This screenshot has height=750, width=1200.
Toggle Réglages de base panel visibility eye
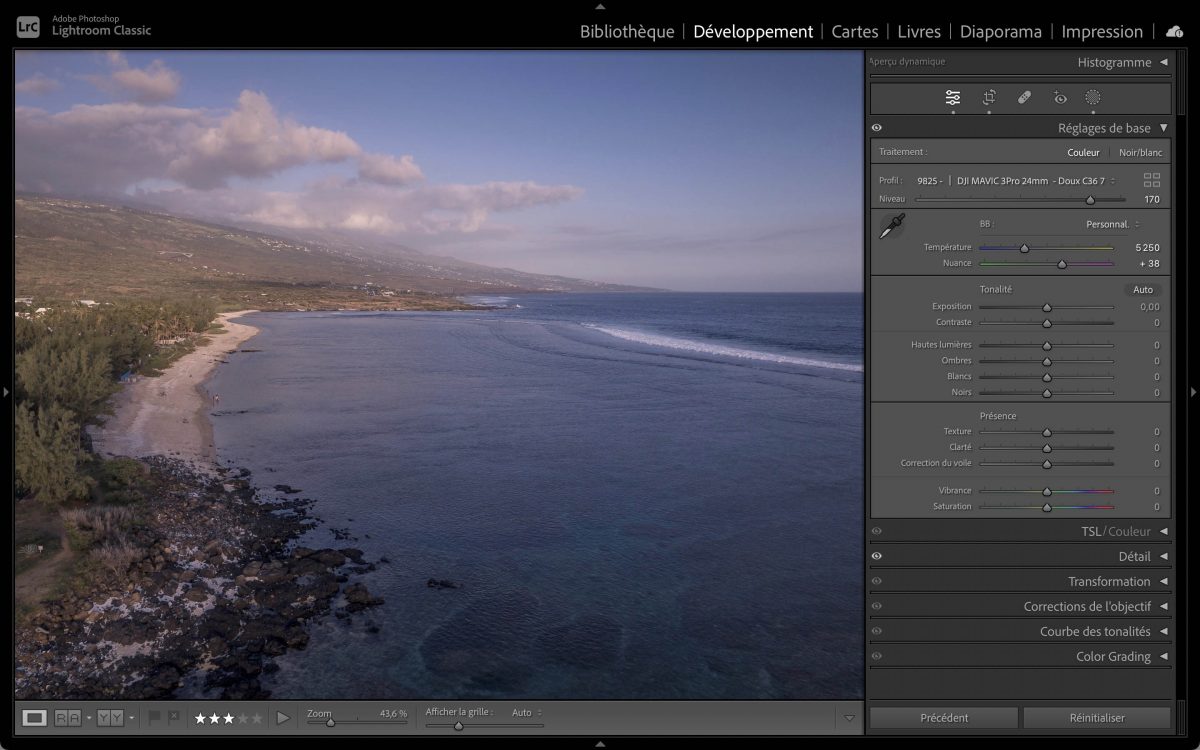(877, 128)
